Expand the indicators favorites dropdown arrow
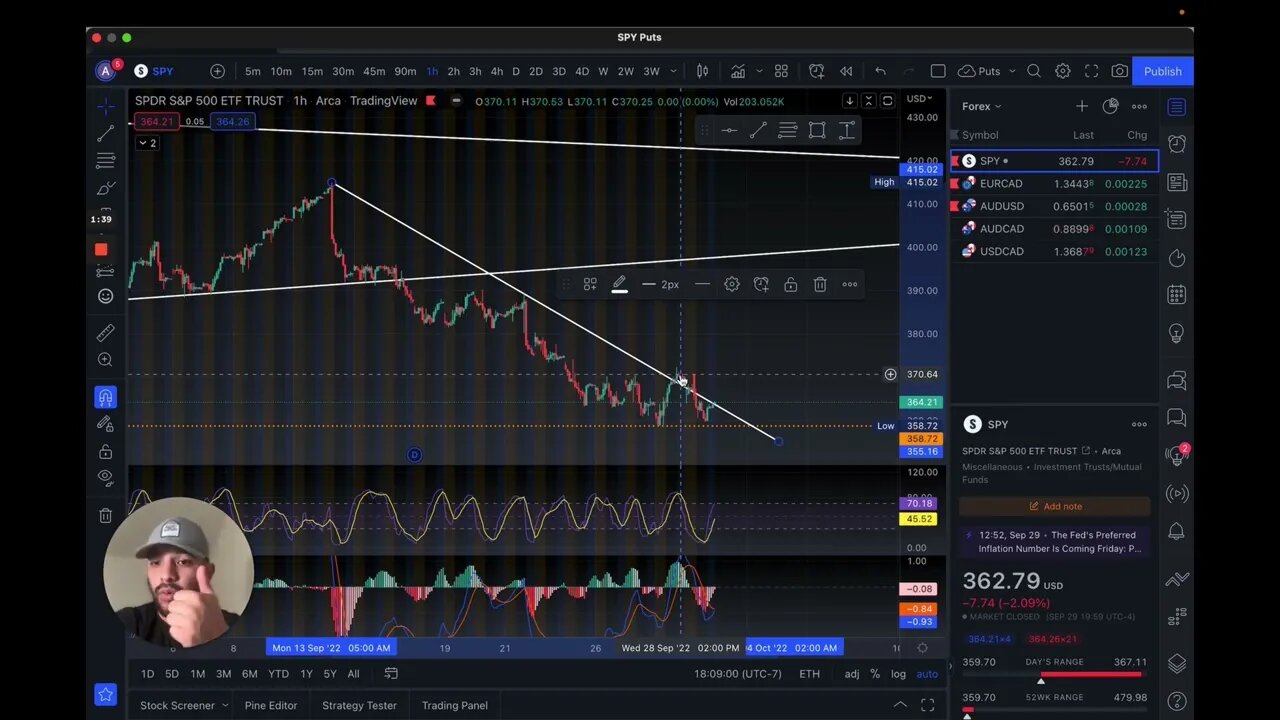This screenshot has width=1280, height=720. click(x=759, y=71)
